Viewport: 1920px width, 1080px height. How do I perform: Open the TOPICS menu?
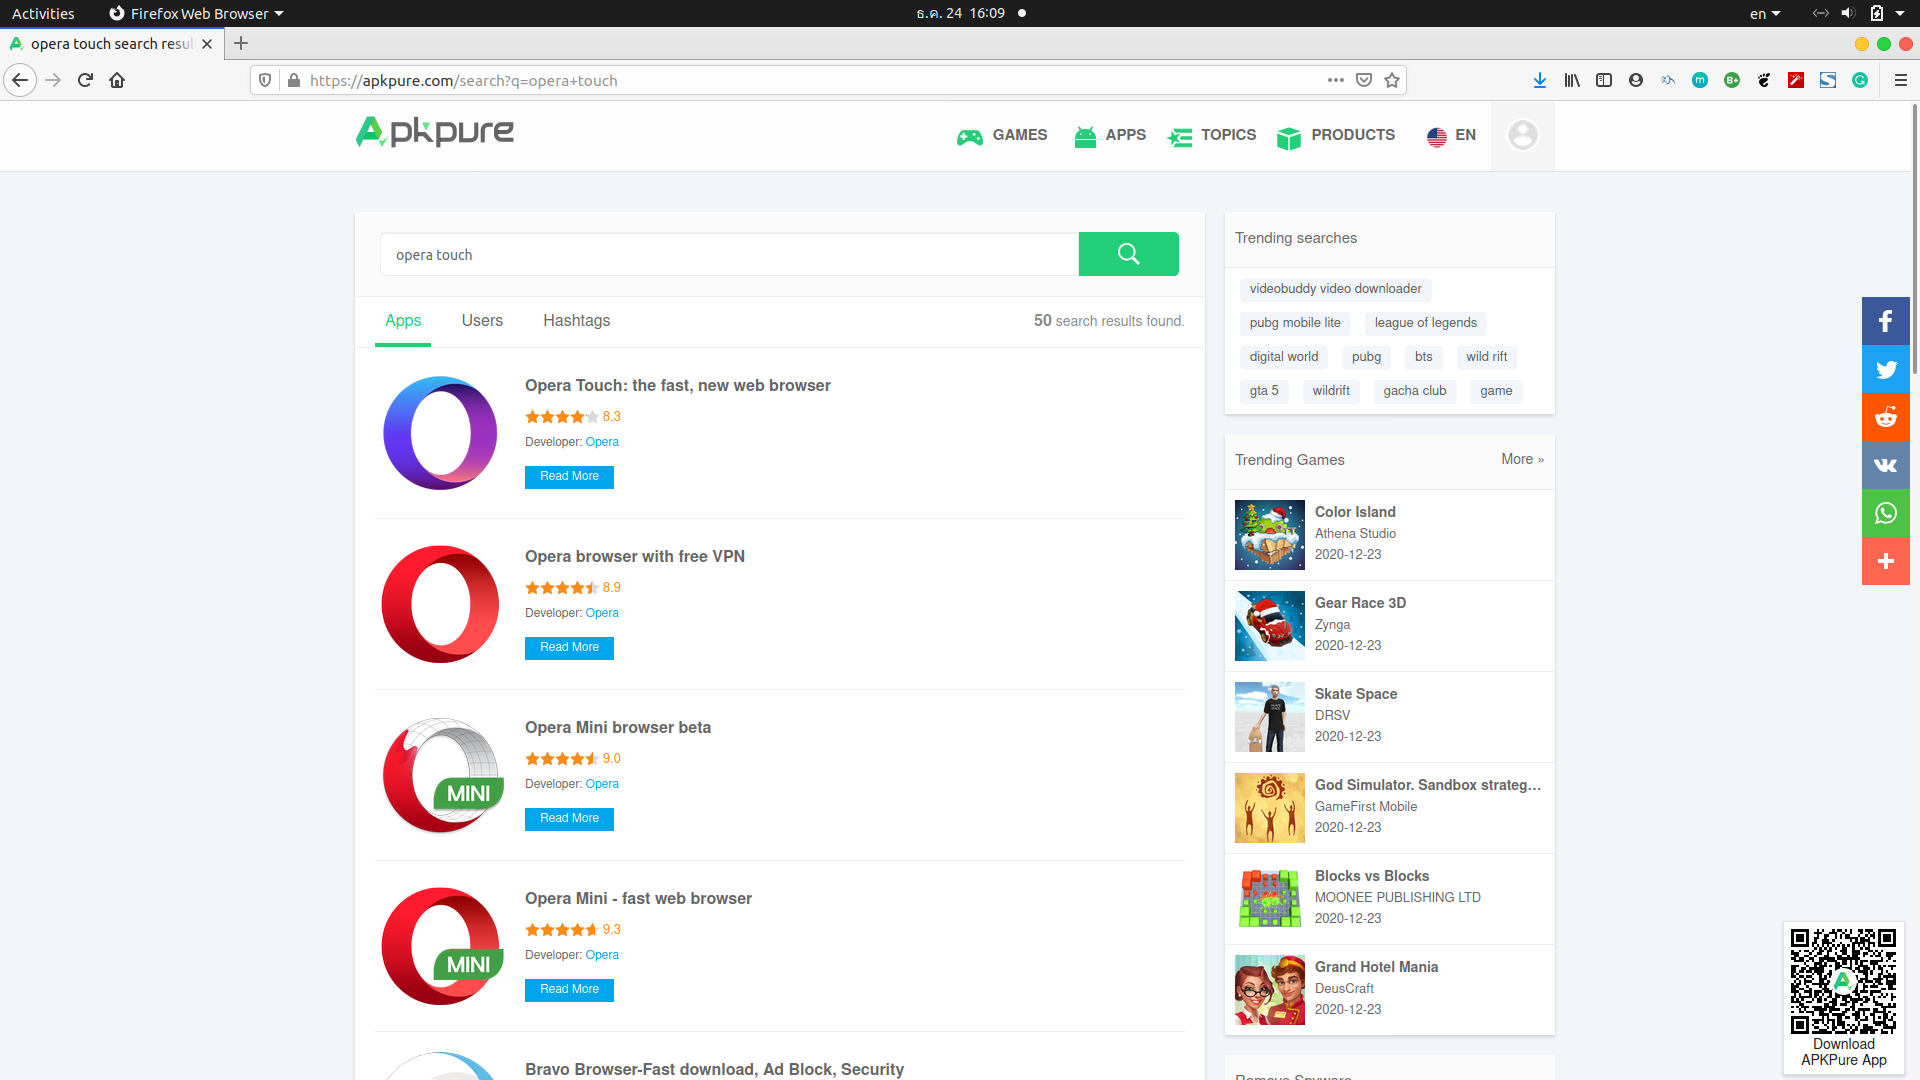click(1212, 135)
